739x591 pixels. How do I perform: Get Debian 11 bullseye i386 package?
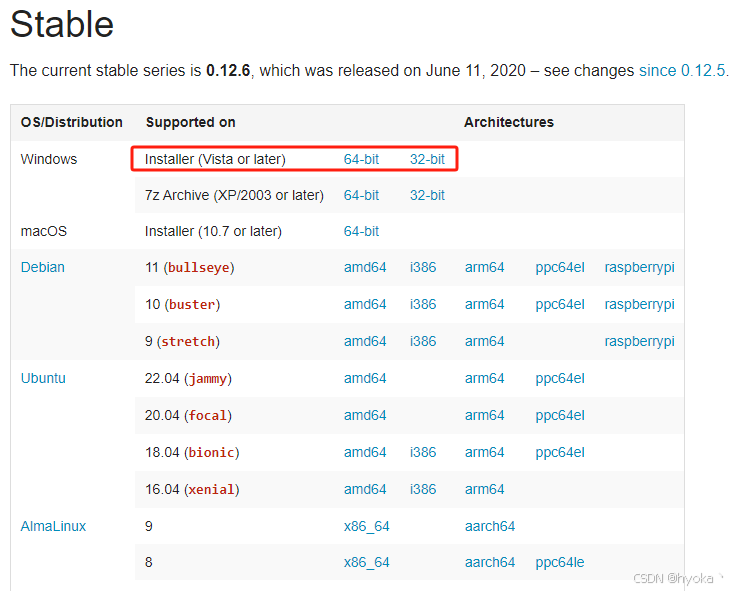(423, 267)
